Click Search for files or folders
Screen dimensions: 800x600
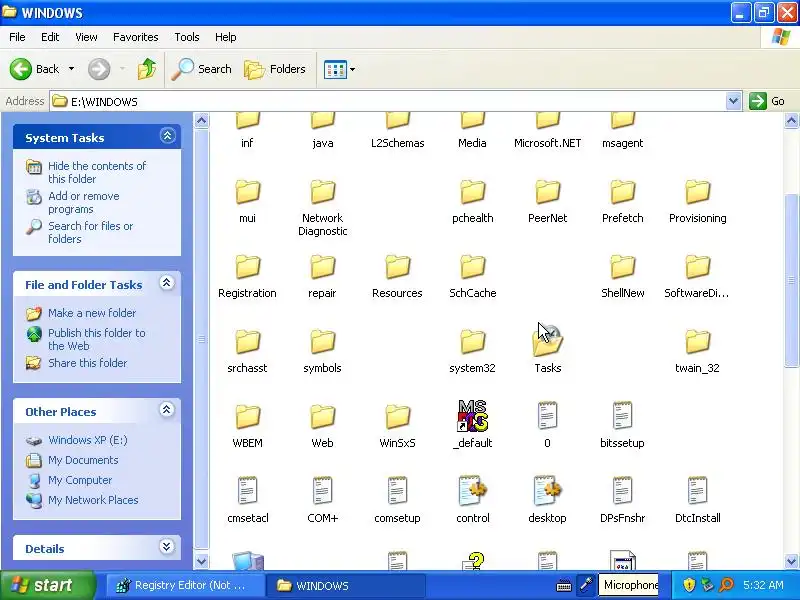point(90,232)
